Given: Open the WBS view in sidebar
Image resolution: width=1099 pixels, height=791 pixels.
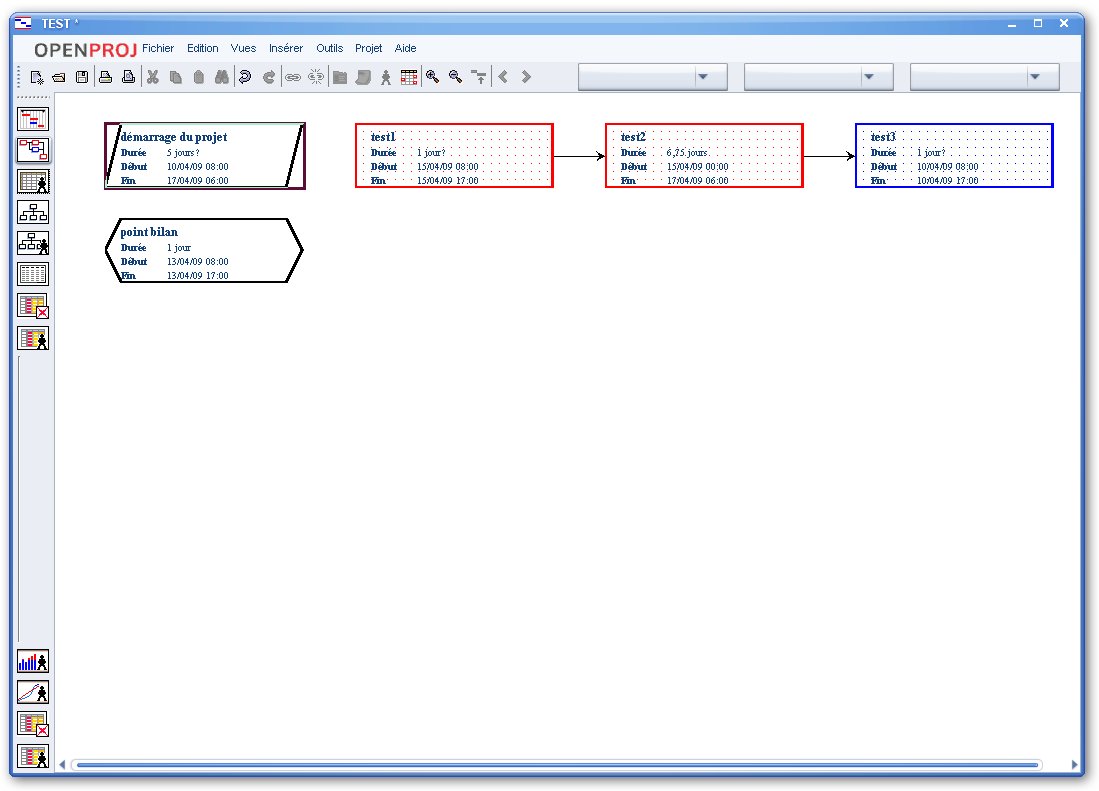Looking at the screenshot, I should point(33,212).
